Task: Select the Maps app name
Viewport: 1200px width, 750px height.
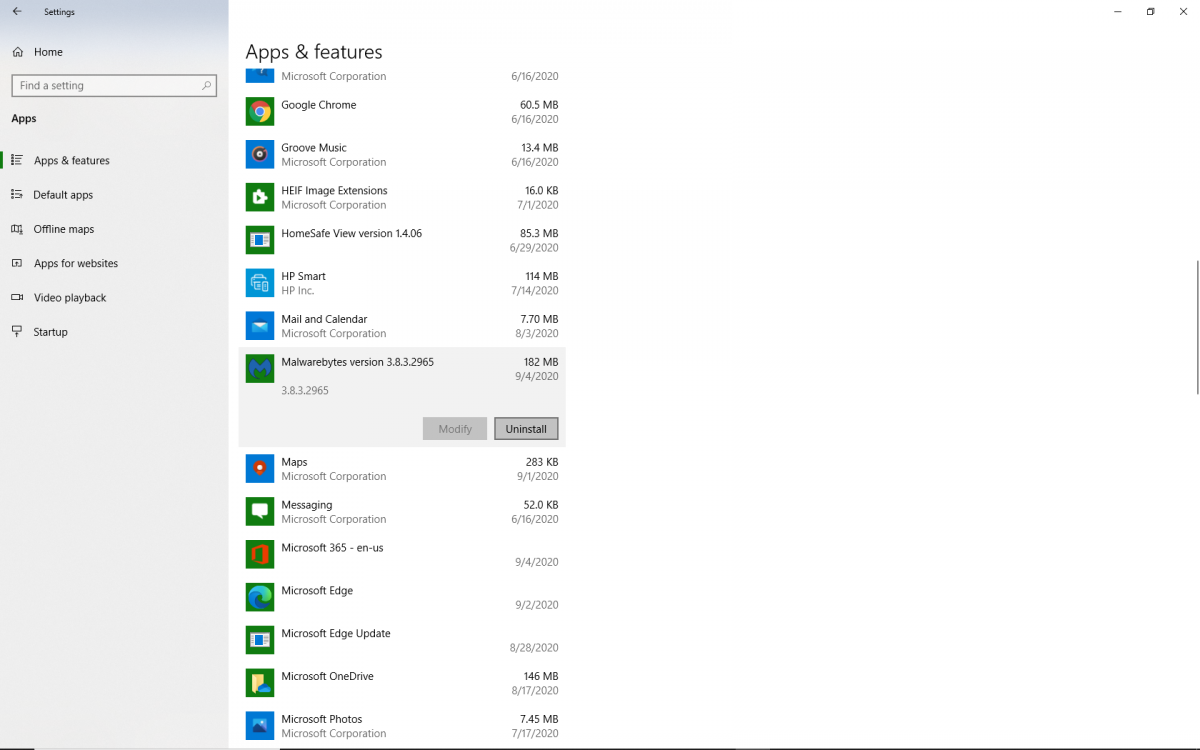Action: point(294,463)
